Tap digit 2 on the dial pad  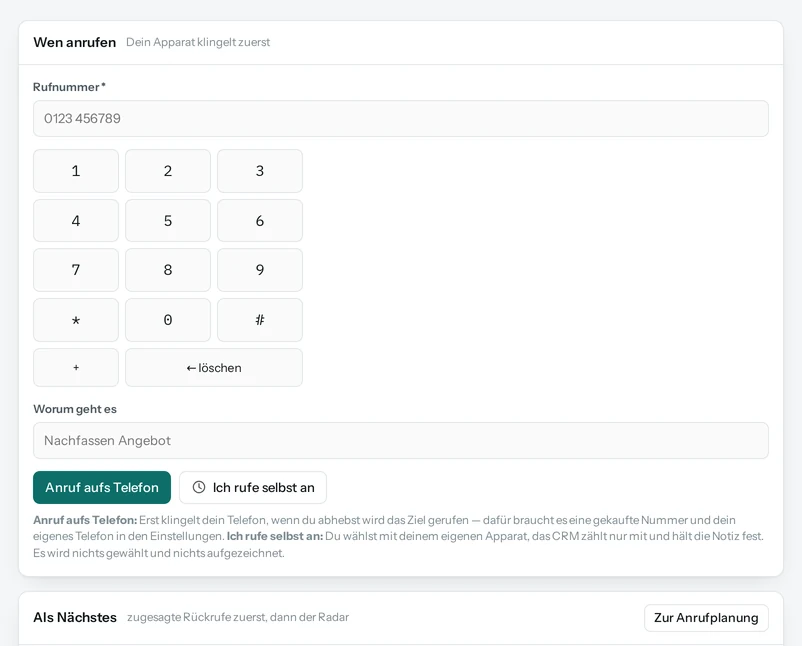pos(168,171)
